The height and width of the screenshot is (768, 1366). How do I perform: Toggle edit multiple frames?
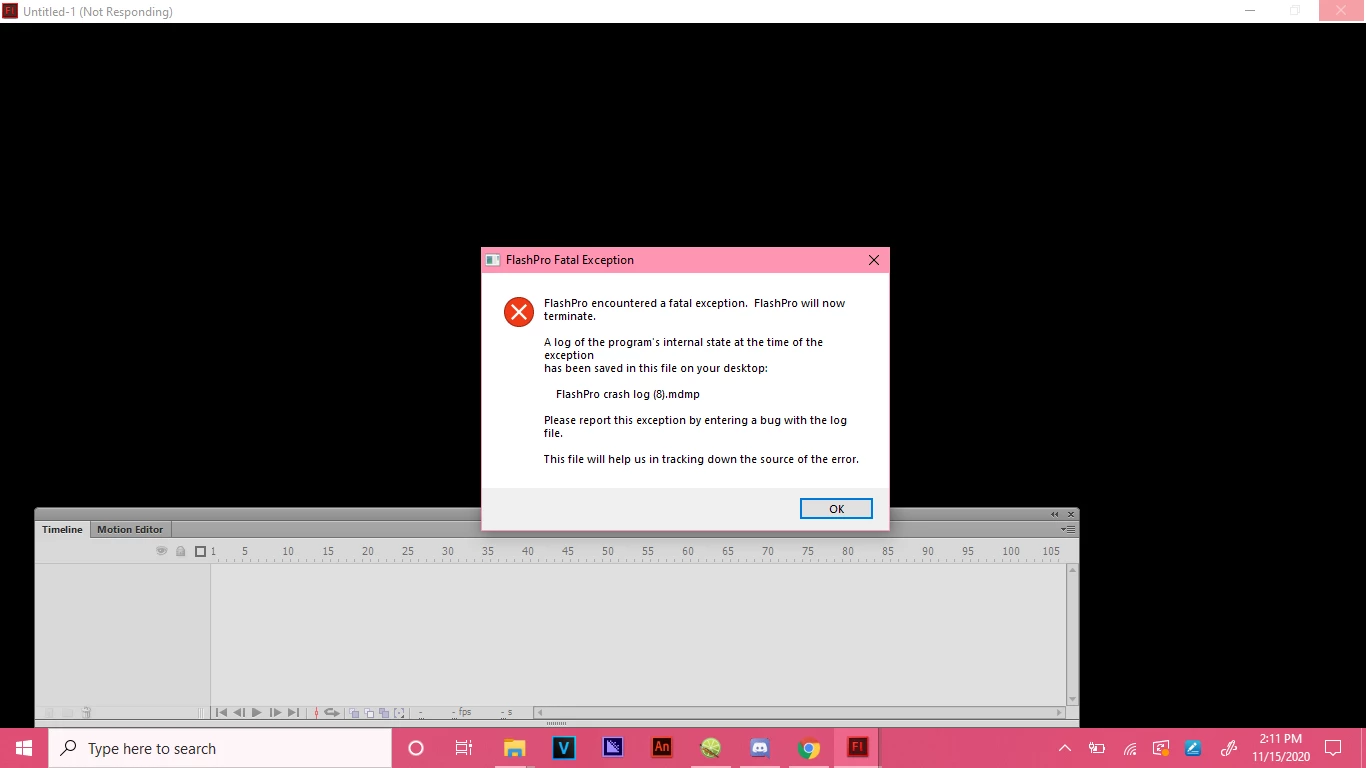tap(384, 713)
